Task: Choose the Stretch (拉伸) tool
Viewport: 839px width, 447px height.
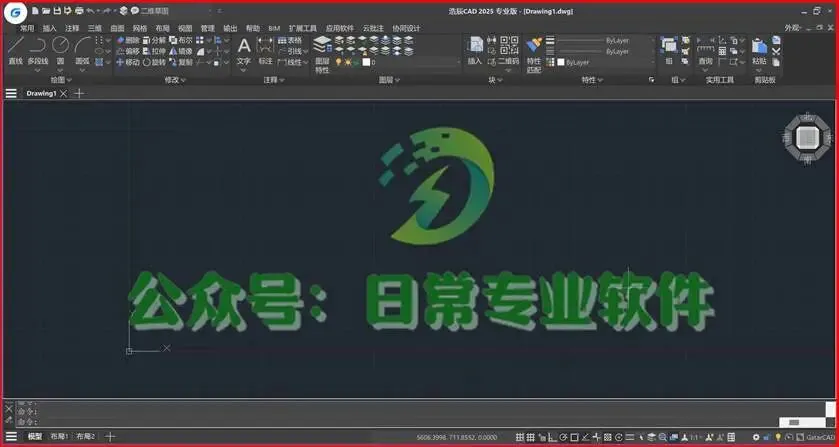Action: [155, 51]
